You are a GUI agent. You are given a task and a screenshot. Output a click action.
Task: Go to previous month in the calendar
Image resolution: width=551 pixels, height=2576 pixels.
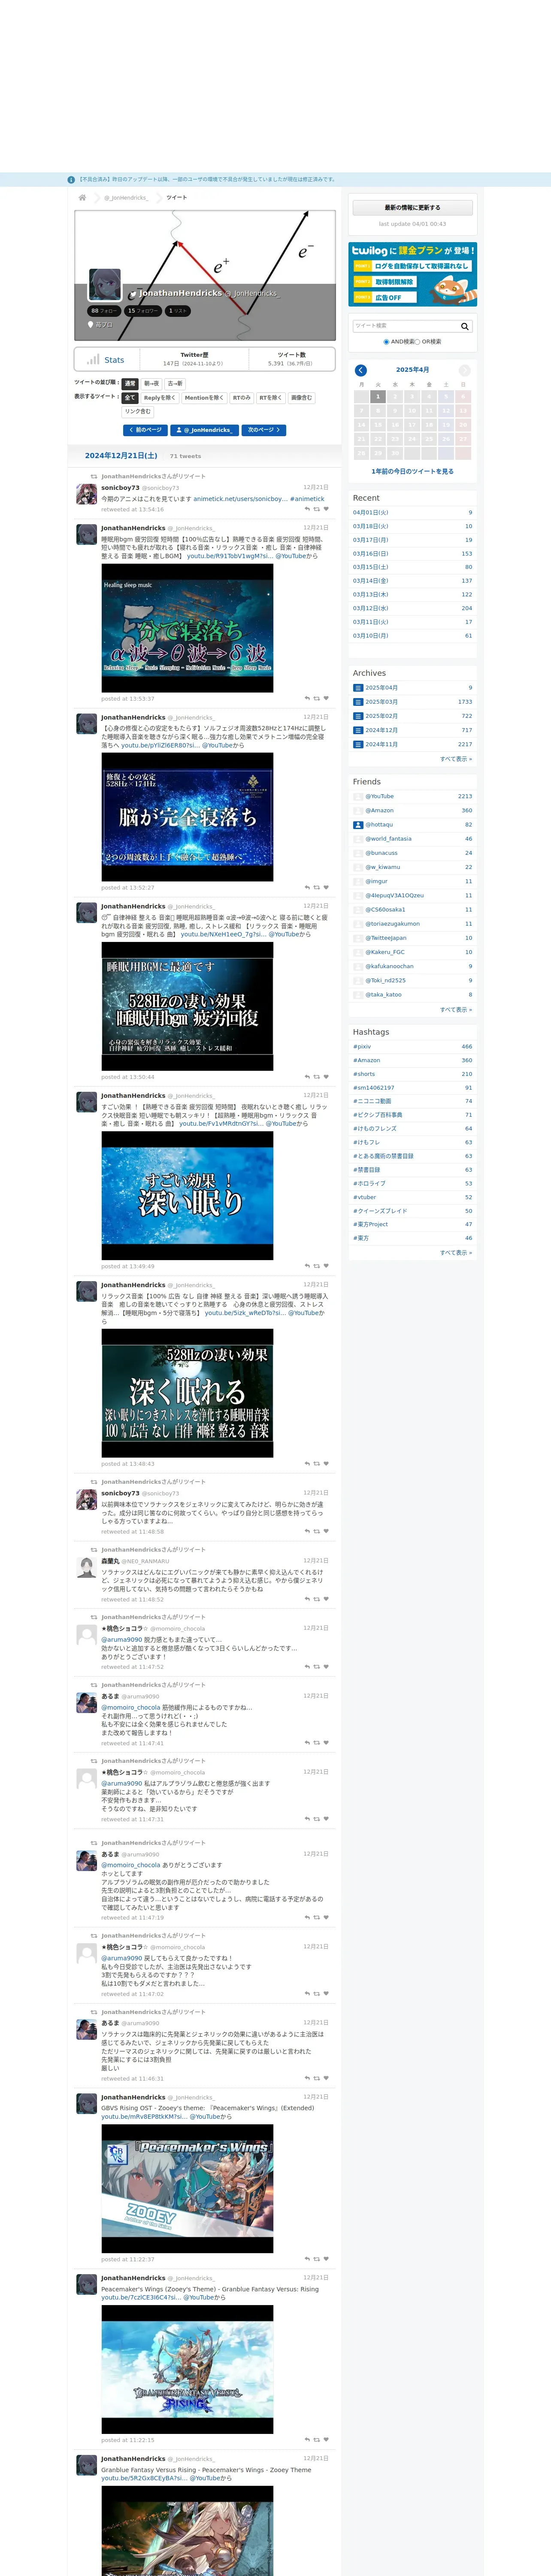(x=361, y=370)
